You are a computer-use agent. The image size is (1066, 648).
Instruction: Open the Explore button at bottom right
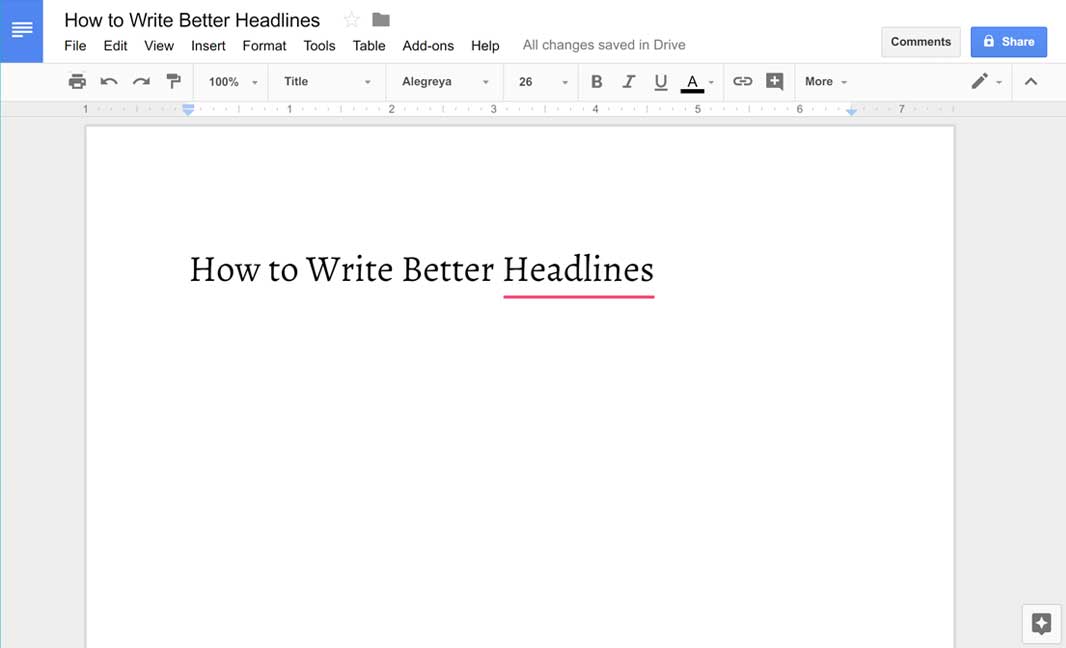point(1041,623)
